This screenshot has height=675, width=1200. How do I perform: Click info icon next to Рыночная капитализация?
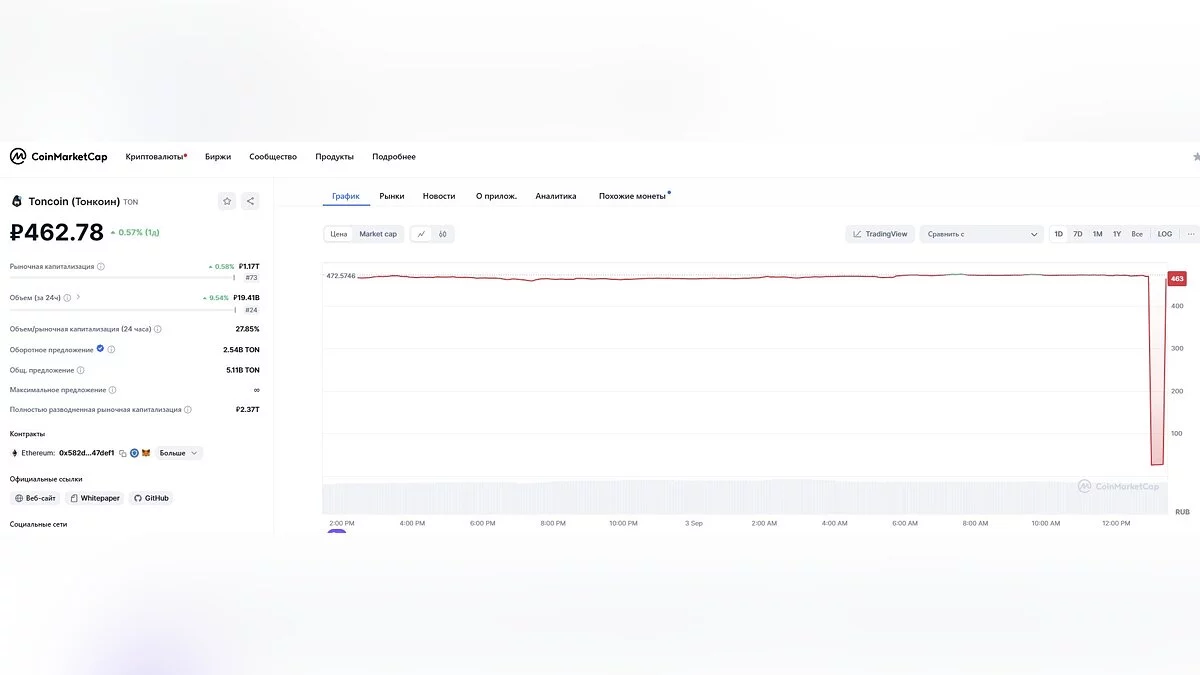point(101,267)
